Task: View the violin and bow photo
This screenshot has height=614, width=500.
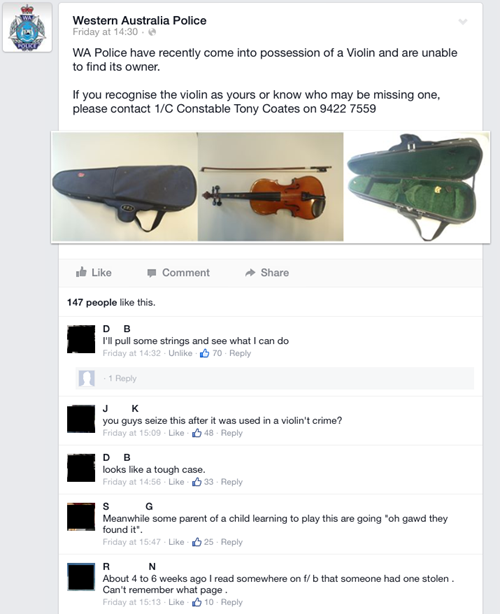Action: [x=271, y=187]
